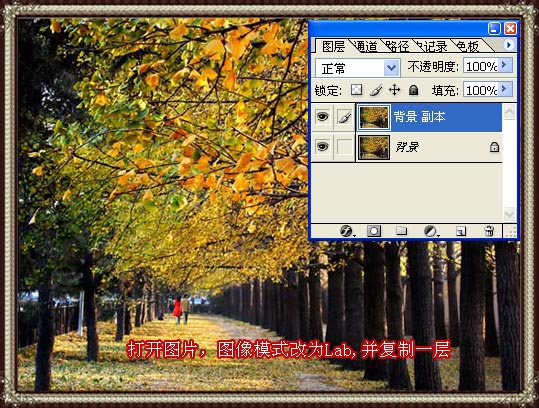
Task: Add a layer style (fx) button
Action: (346, 231)
